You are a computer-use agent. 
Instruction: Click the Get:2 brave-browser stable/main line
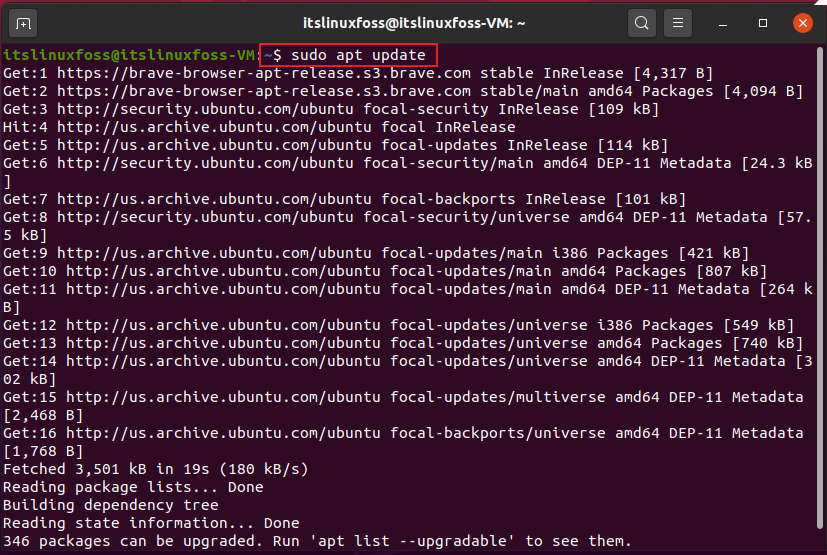tap(403, 91)
